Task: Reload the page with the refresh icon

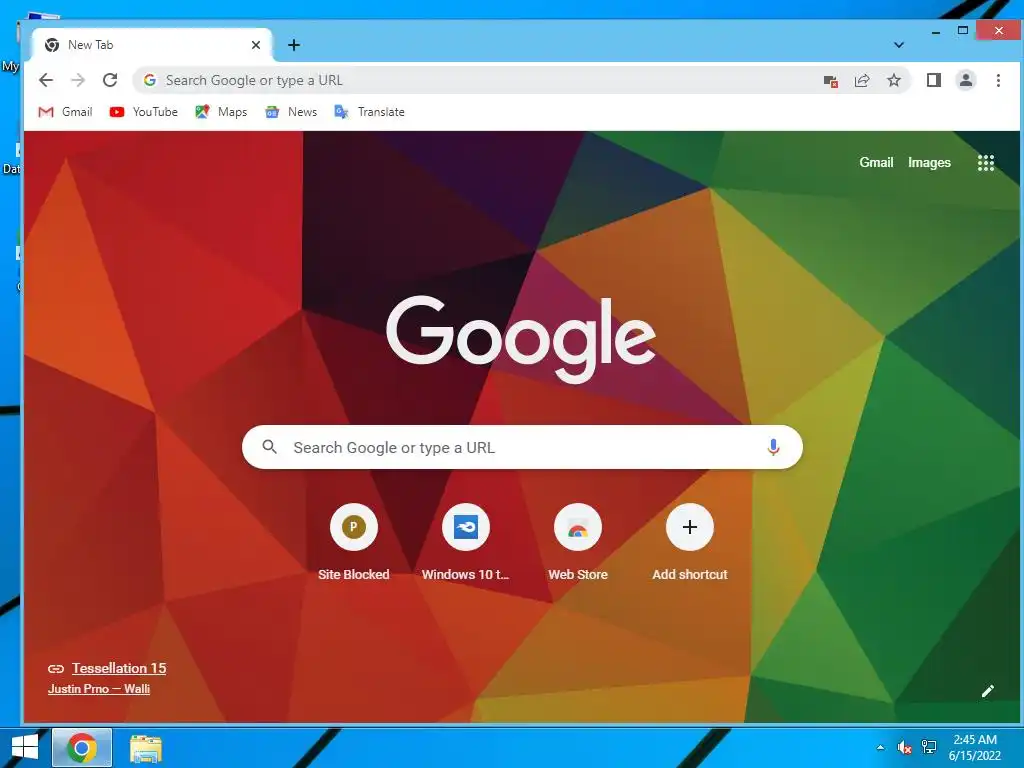Action: tap(110, 80)
